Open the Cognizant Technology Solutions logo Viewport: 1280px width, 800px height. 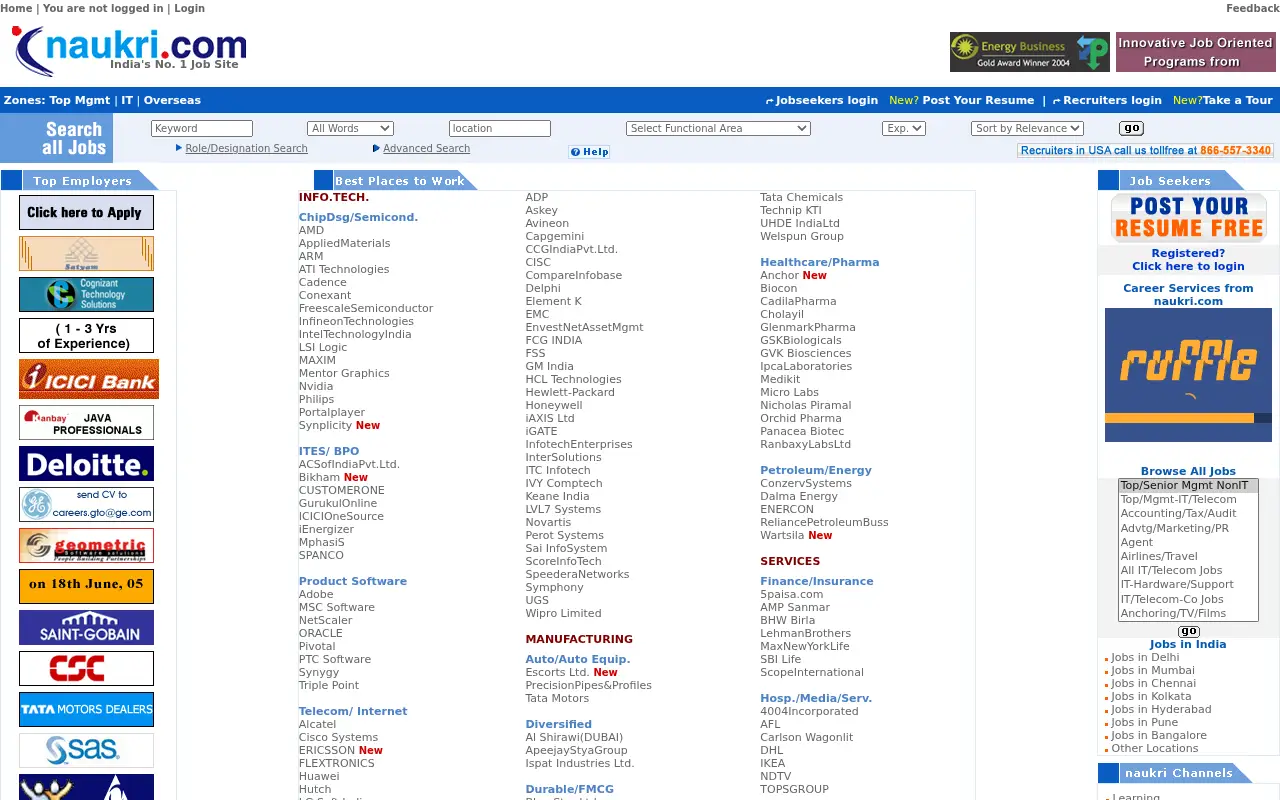86,295
